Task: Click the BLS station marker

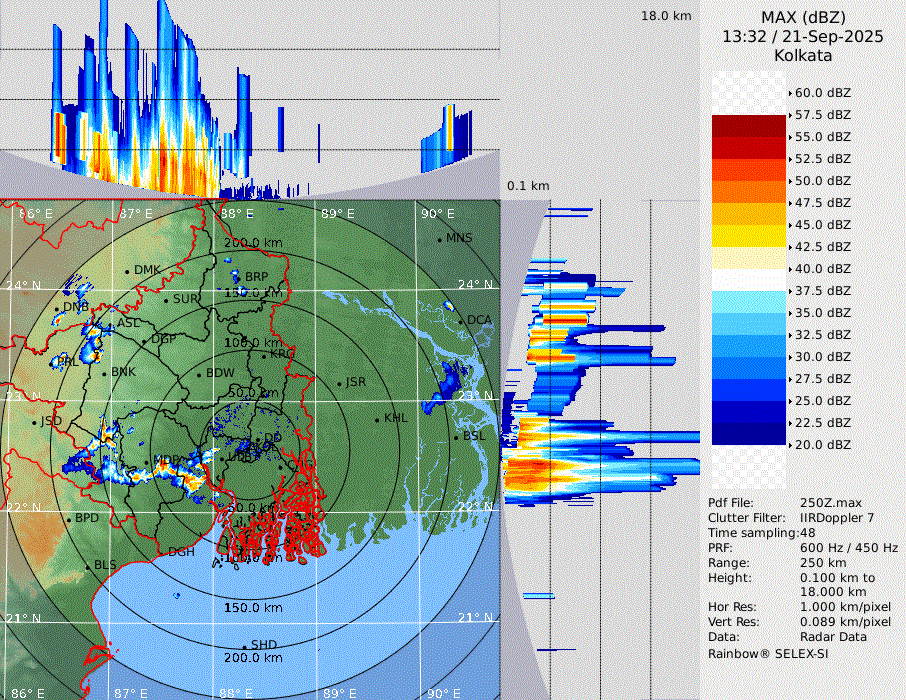Action: click(87, 566)
